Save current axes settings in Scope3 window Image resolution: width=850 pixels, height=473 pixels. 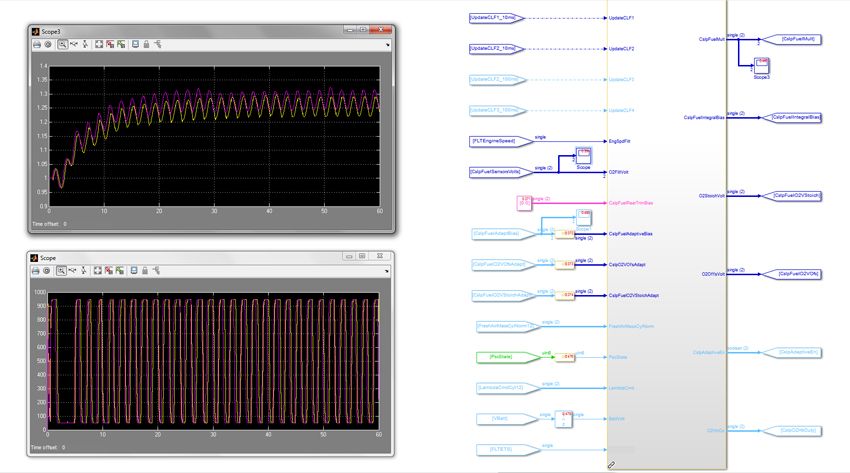[x=110, y=44]
